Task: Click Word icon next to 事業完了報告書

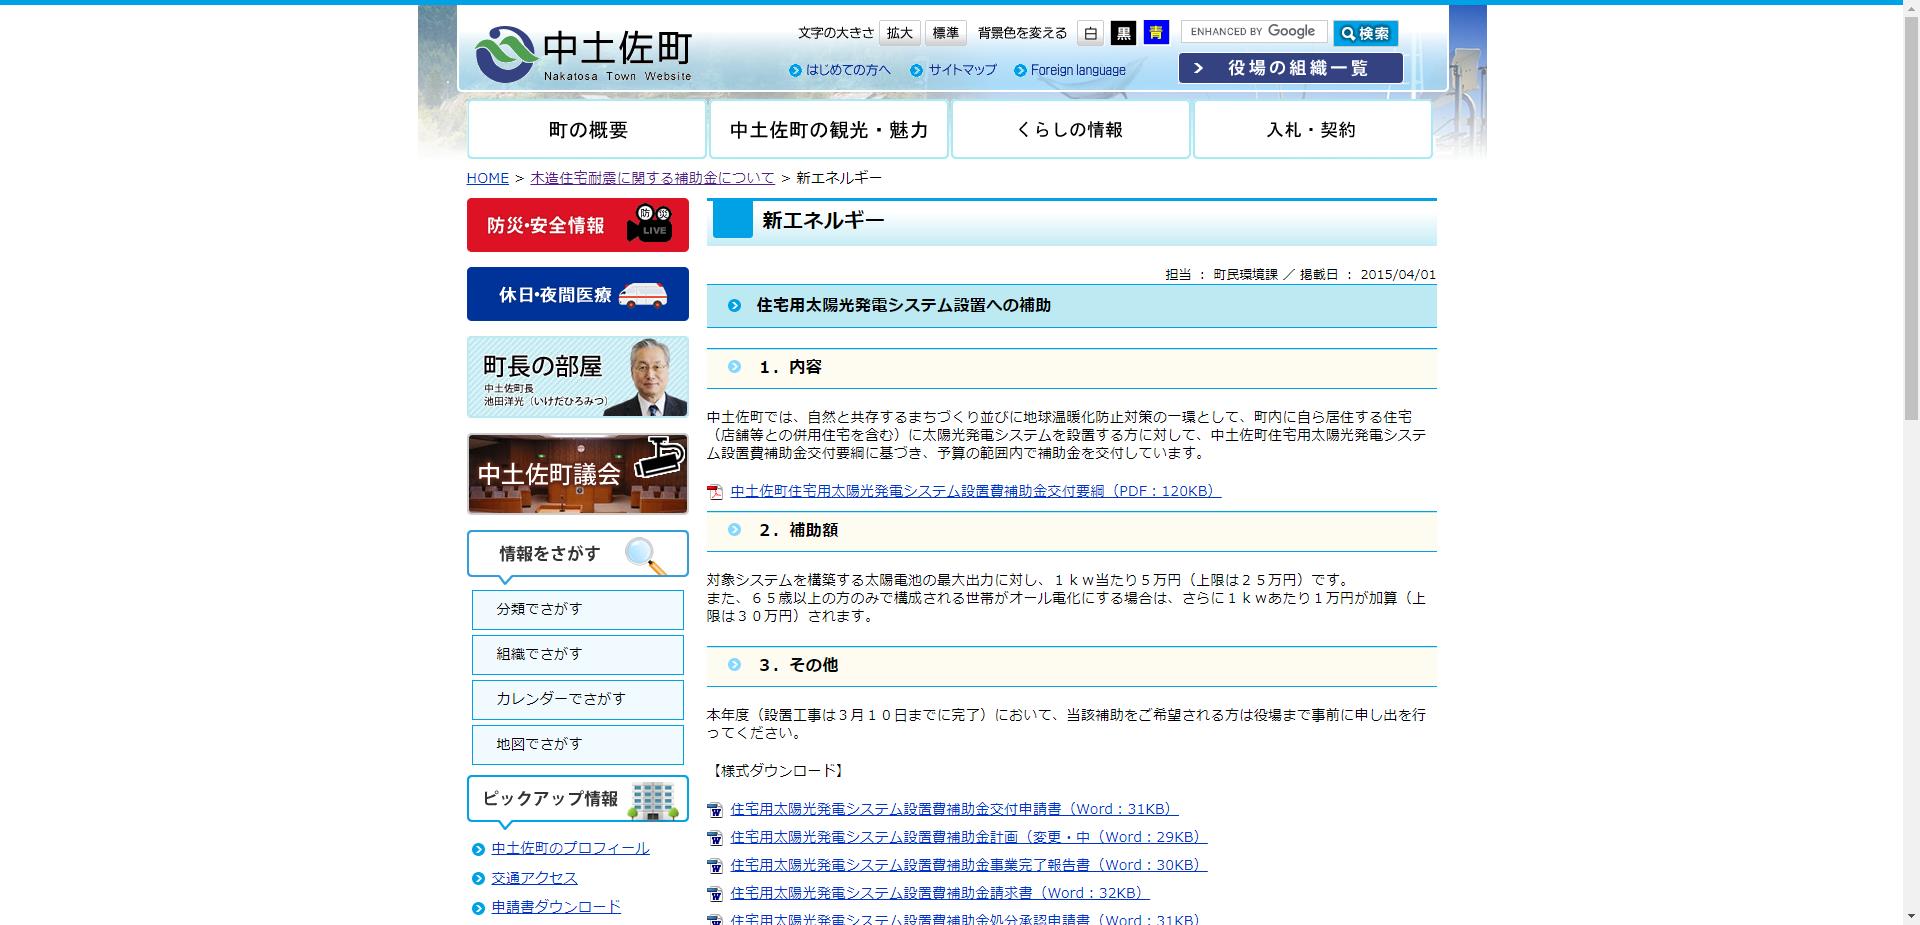Action: click(715, 866)
